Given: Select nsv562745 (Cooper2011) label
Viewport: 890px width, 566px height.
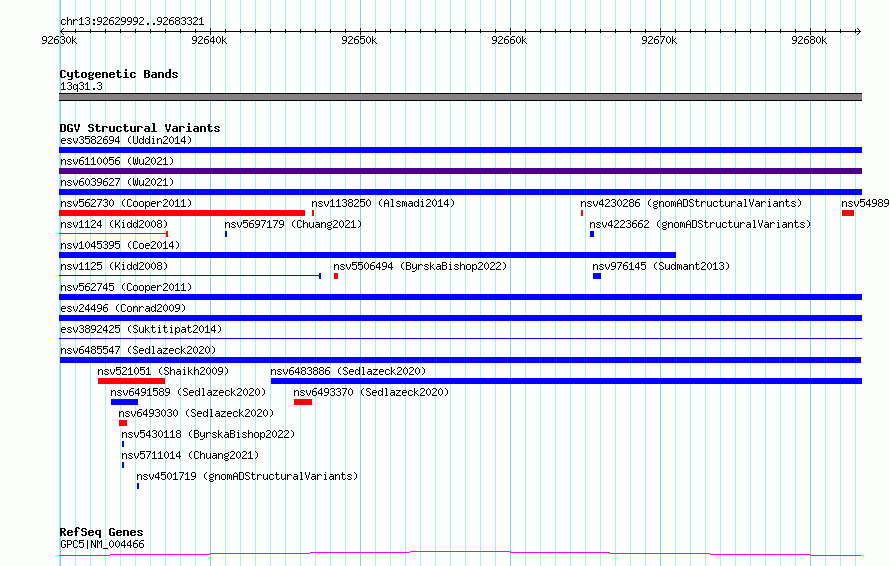Looking at the screenshot, I should (126, 287).
